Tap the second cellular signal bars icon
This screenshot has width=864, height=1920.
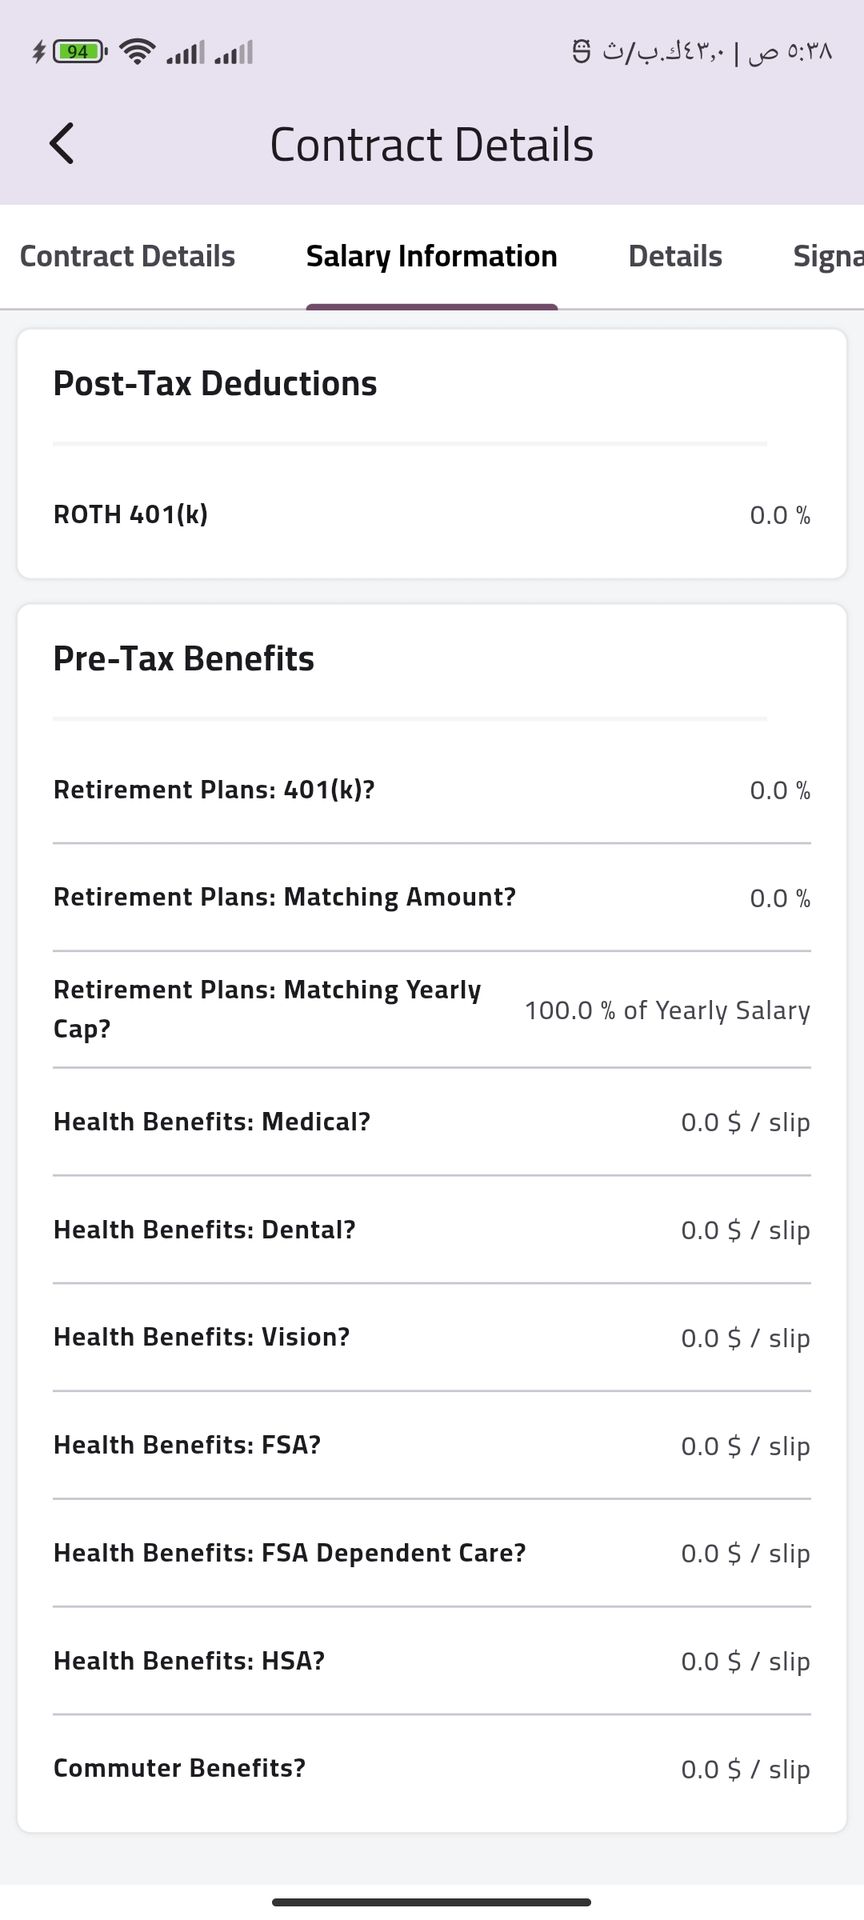point(234,52)
